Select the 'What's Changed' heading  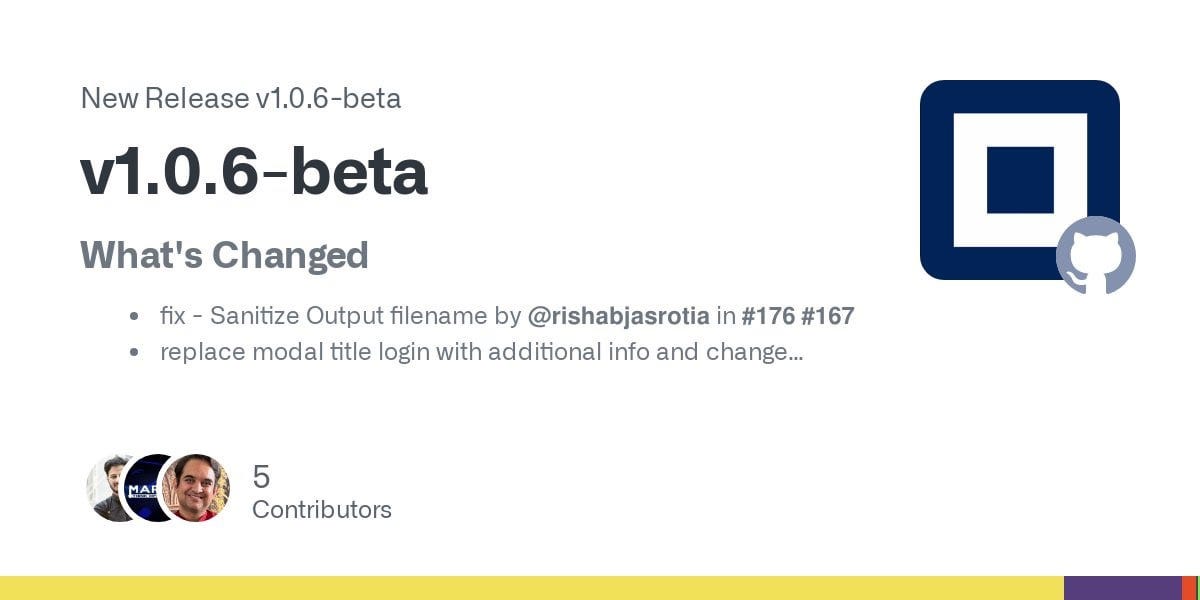click(x=224, y=255)
